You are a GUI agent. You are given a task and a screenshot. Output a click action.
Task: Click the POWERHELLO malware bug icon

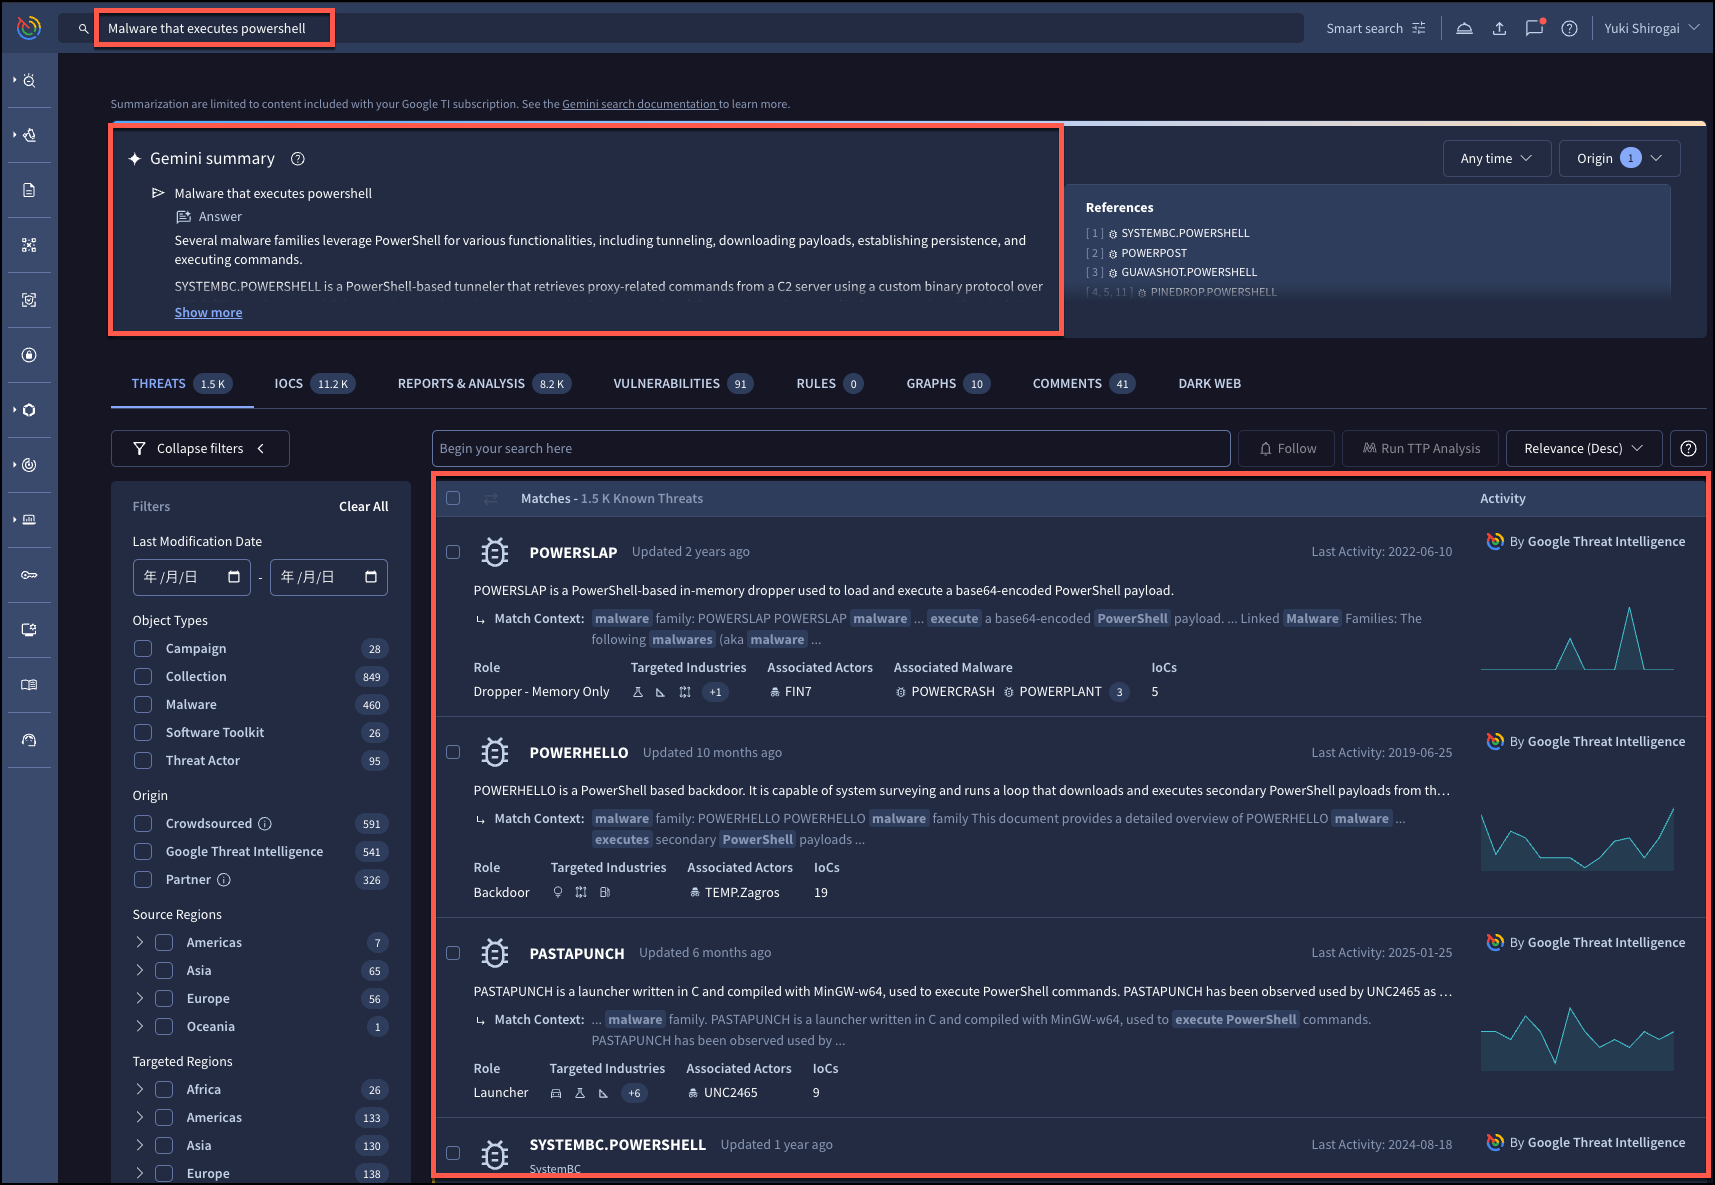point(494,752)
